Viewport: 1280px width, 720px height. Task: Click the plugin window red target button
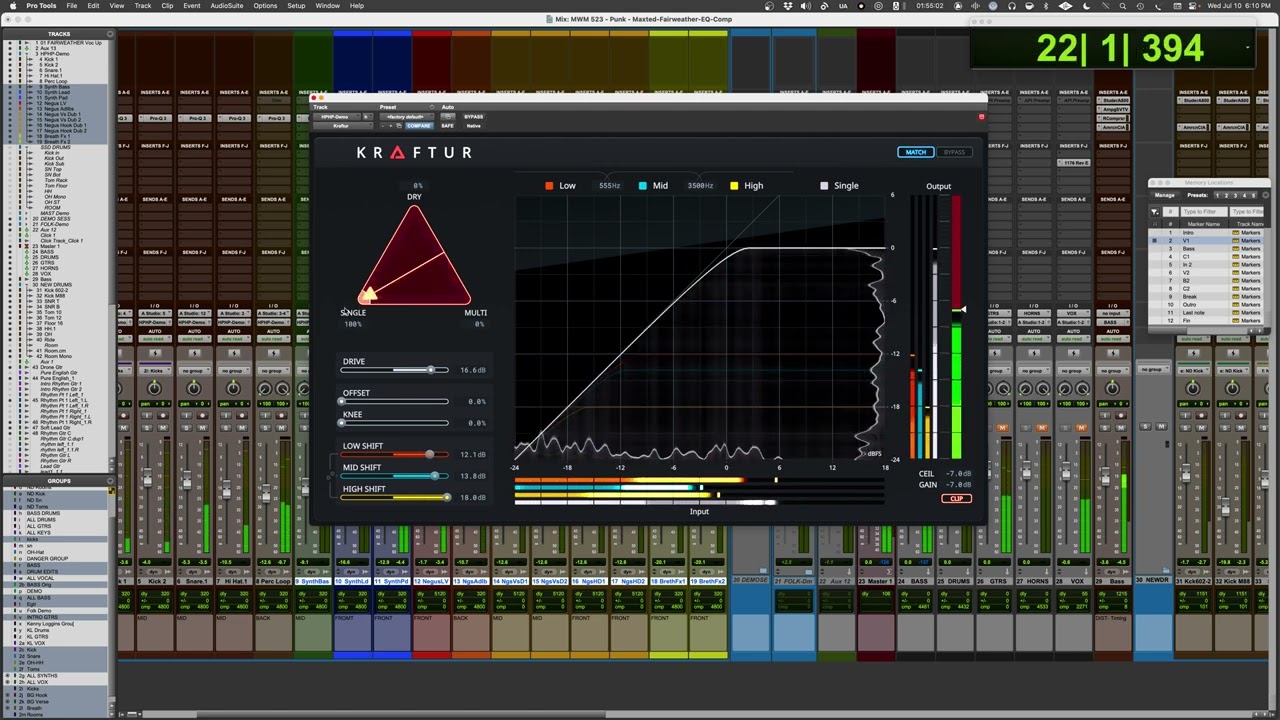pos(981,117)
